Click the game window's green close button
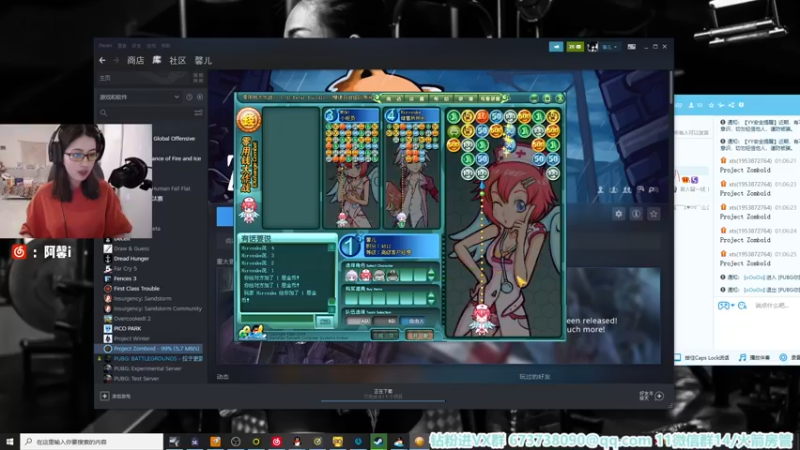800x450 pixels. point(560,98)
